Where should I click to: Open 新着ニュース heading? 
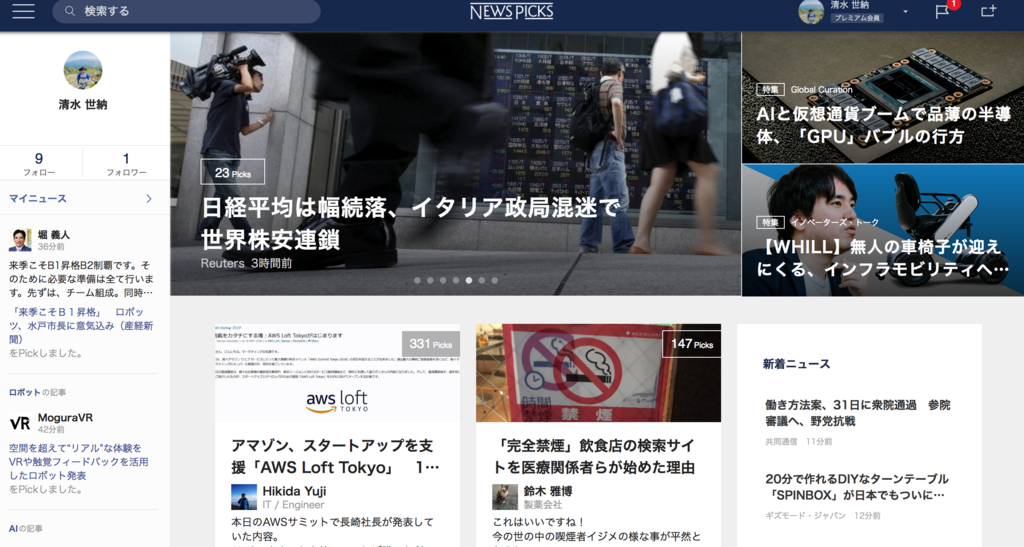tap(796, 364)
